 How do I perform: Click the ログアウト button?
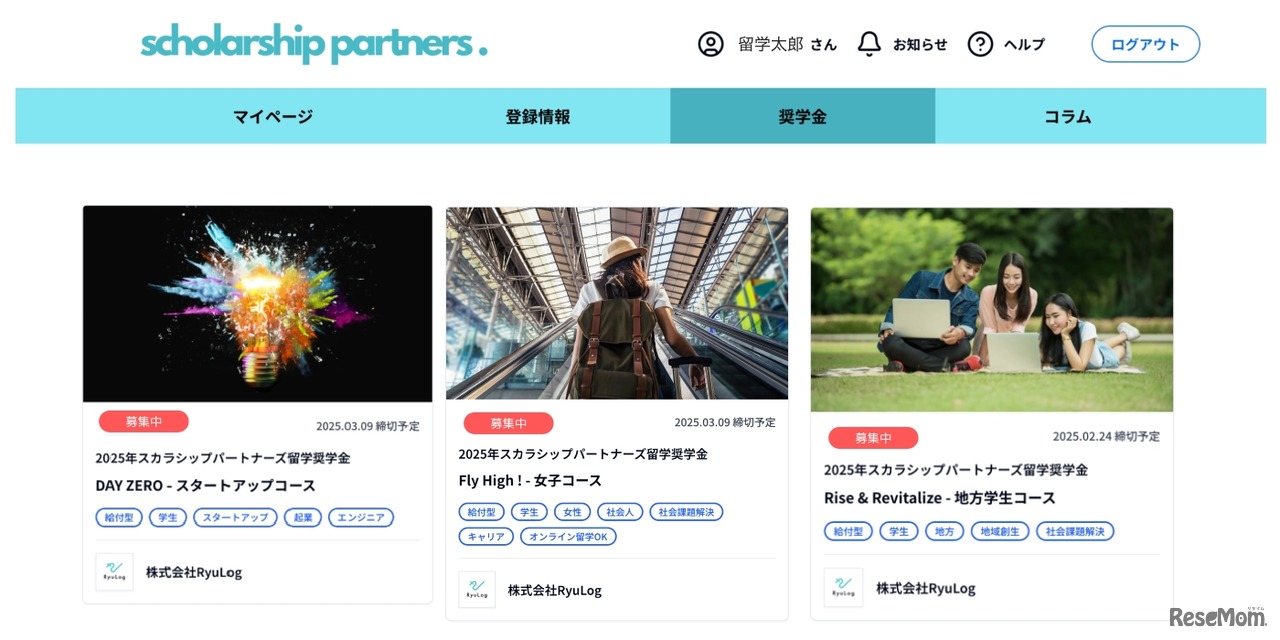[x=1145, y=44]
